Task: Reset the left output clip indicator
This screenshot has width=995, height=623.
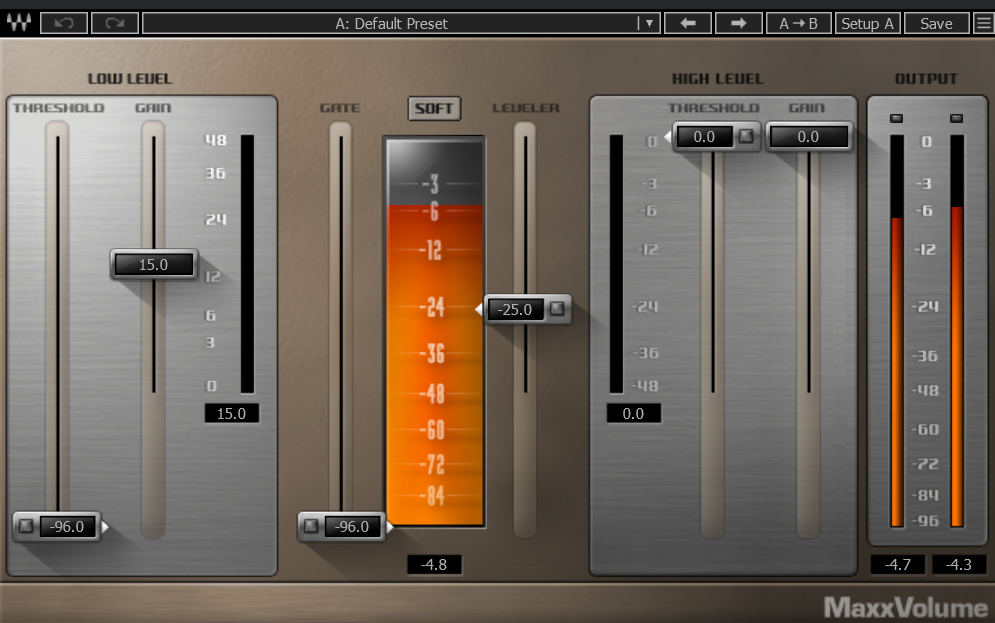Action: coord(897,119)
